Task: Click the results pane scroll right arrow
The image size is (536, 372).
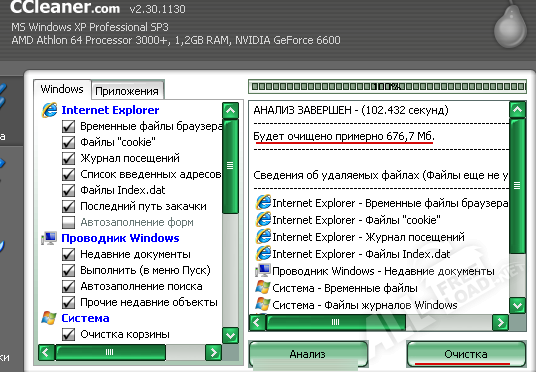Action: click(x=500, y=322)
